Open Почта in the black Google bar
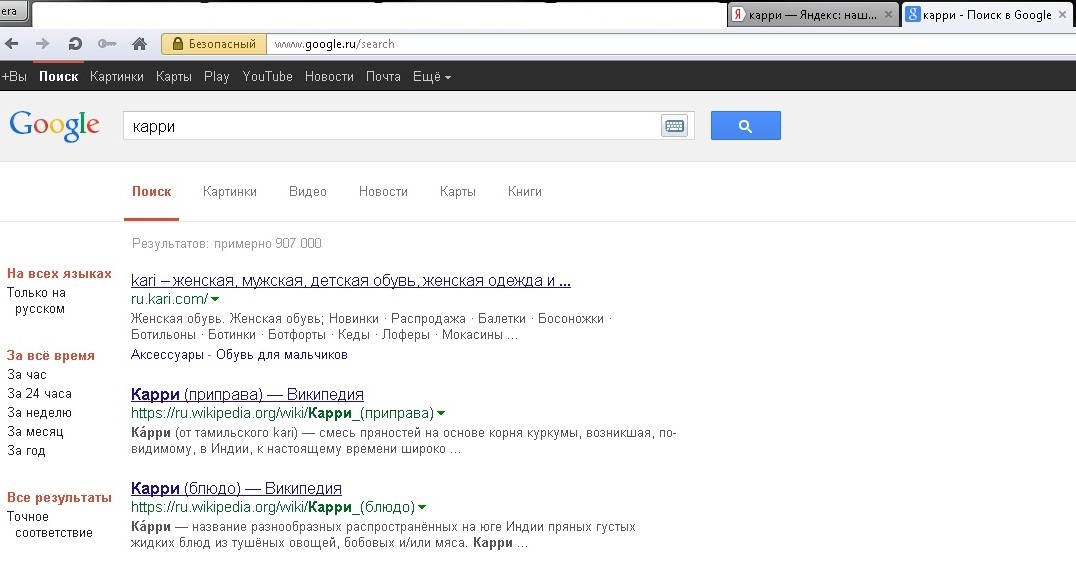Screen dimensions: 1076x569 click(383, 76)
